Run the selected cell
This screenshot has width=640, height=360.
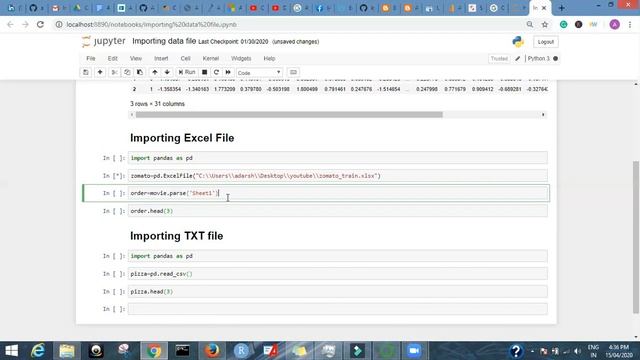tap(187, 72)
